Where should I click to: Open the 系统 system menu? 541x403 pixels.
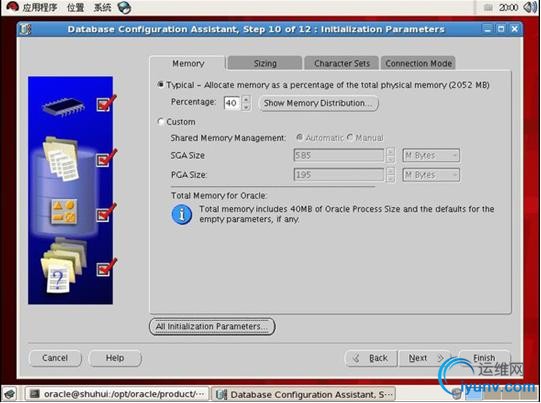coord(102,7)
